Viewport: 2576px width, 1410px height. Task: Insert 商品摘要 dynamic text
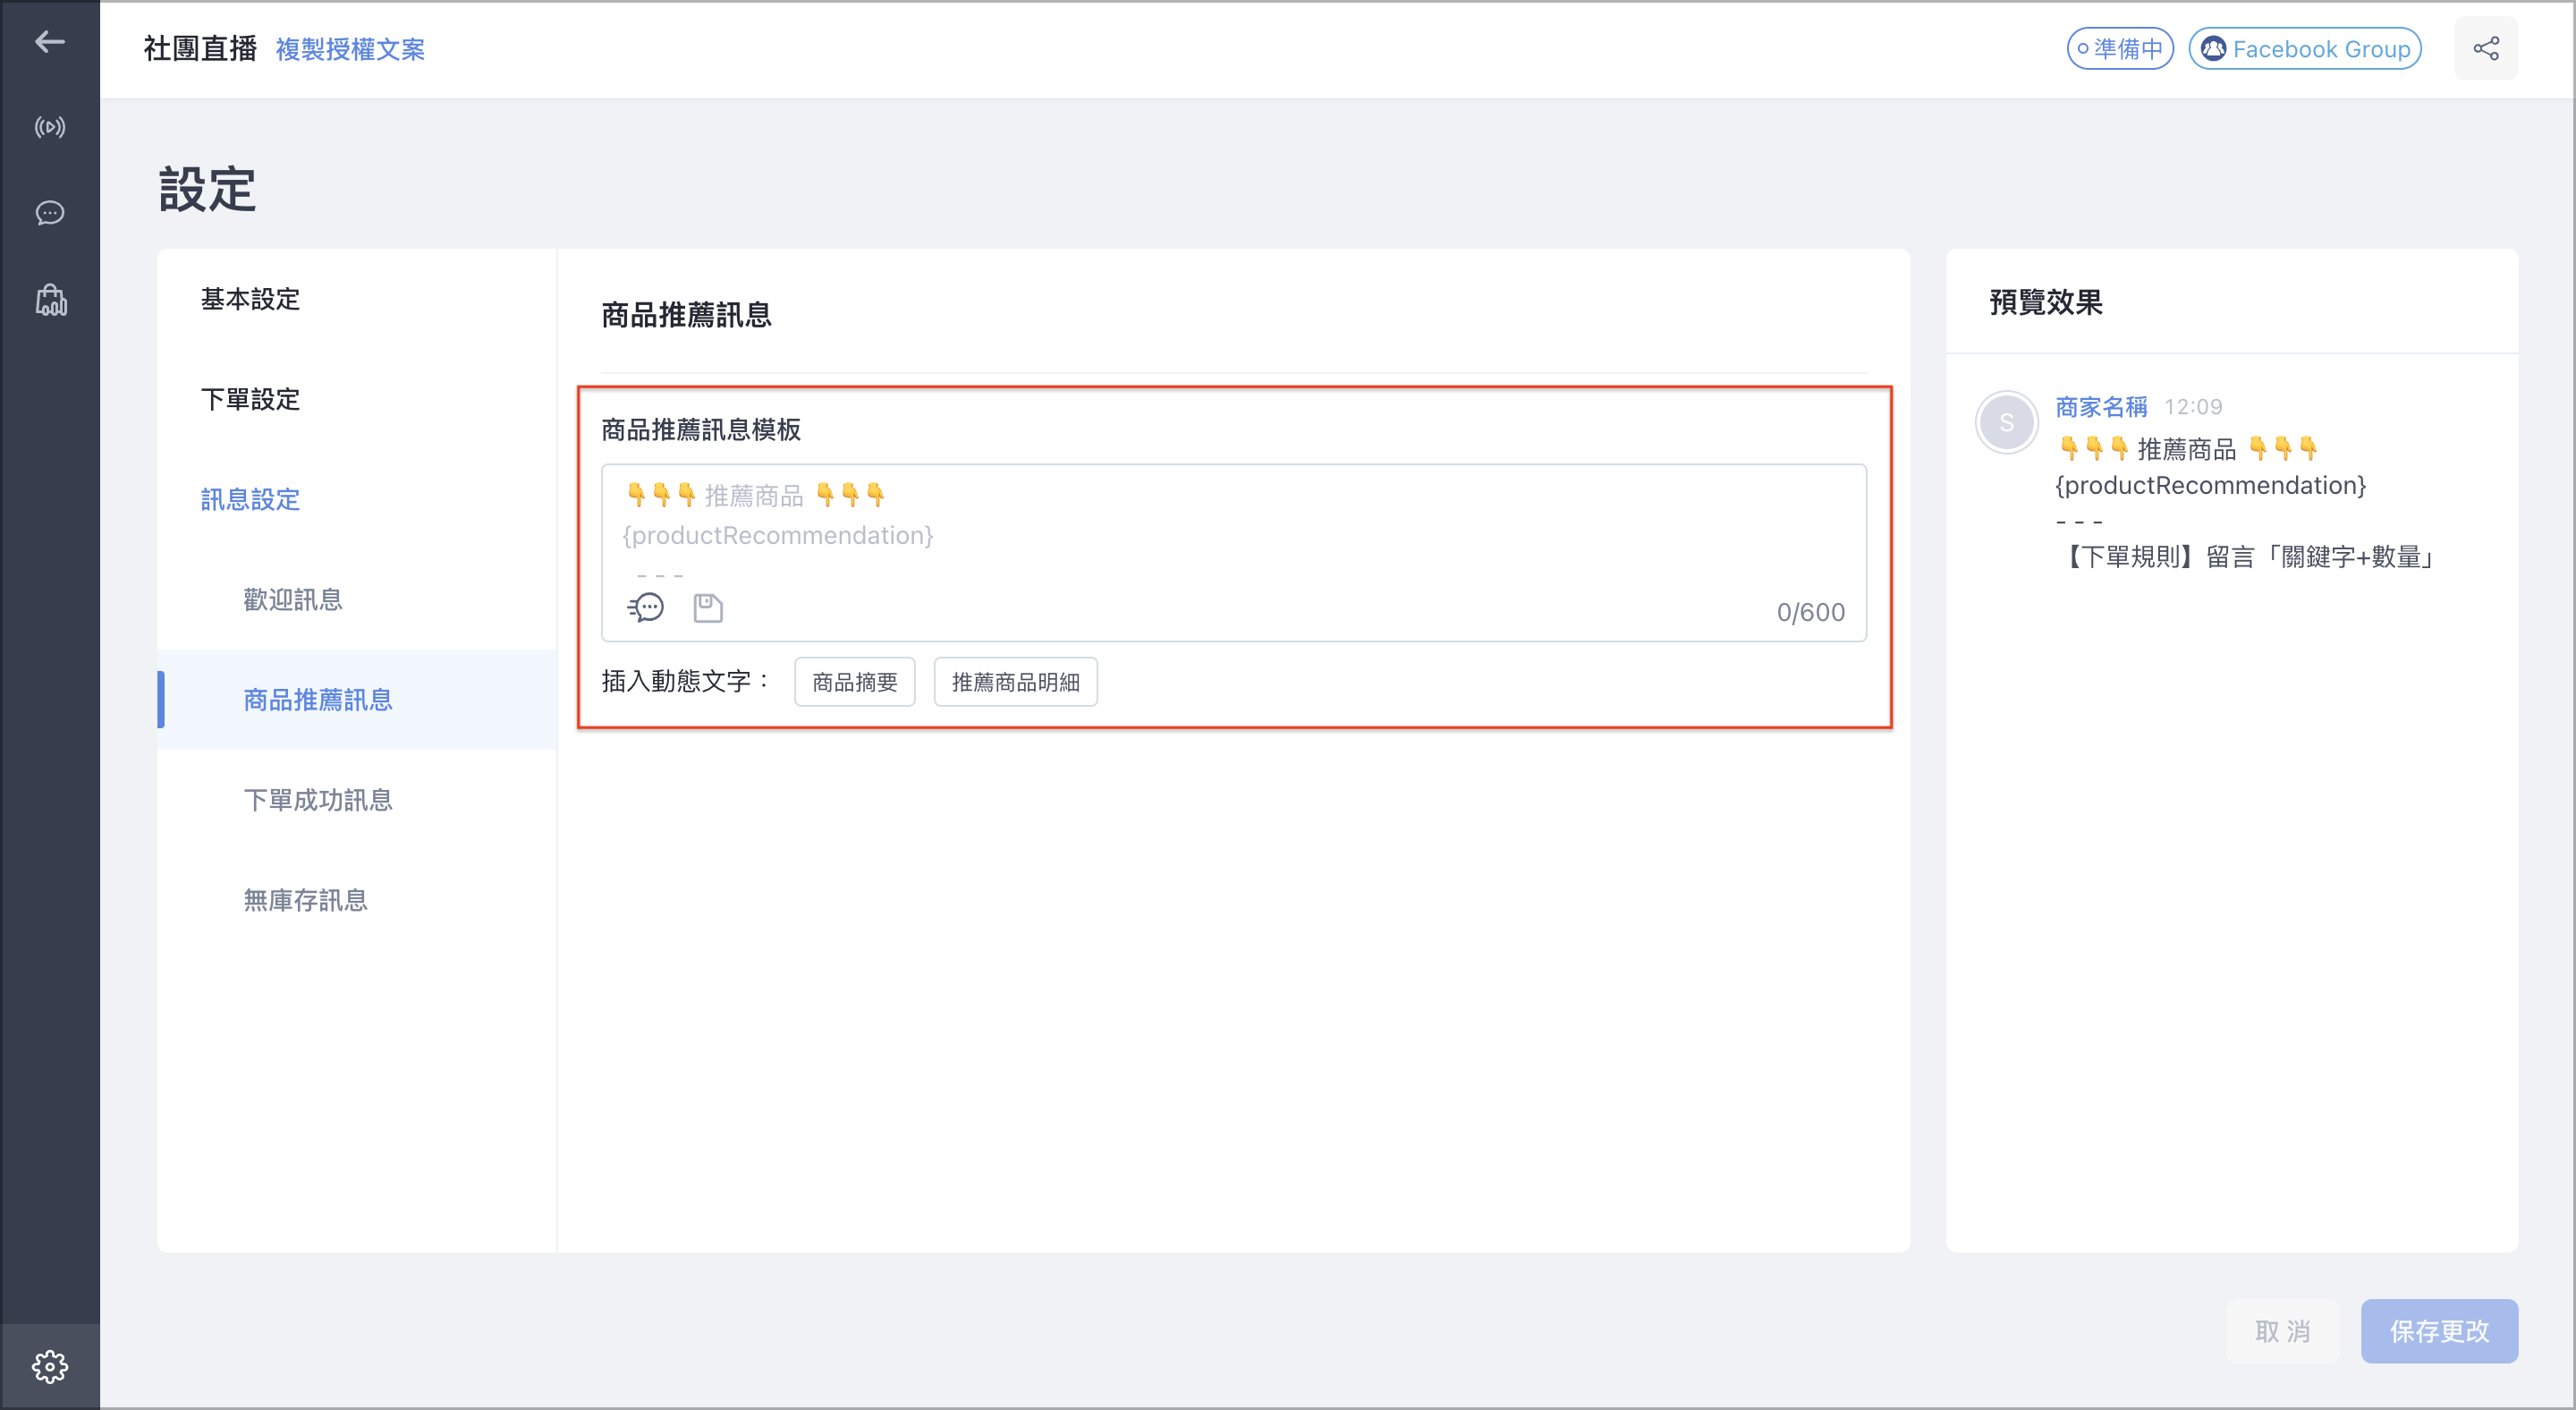(x=854, y=682)
